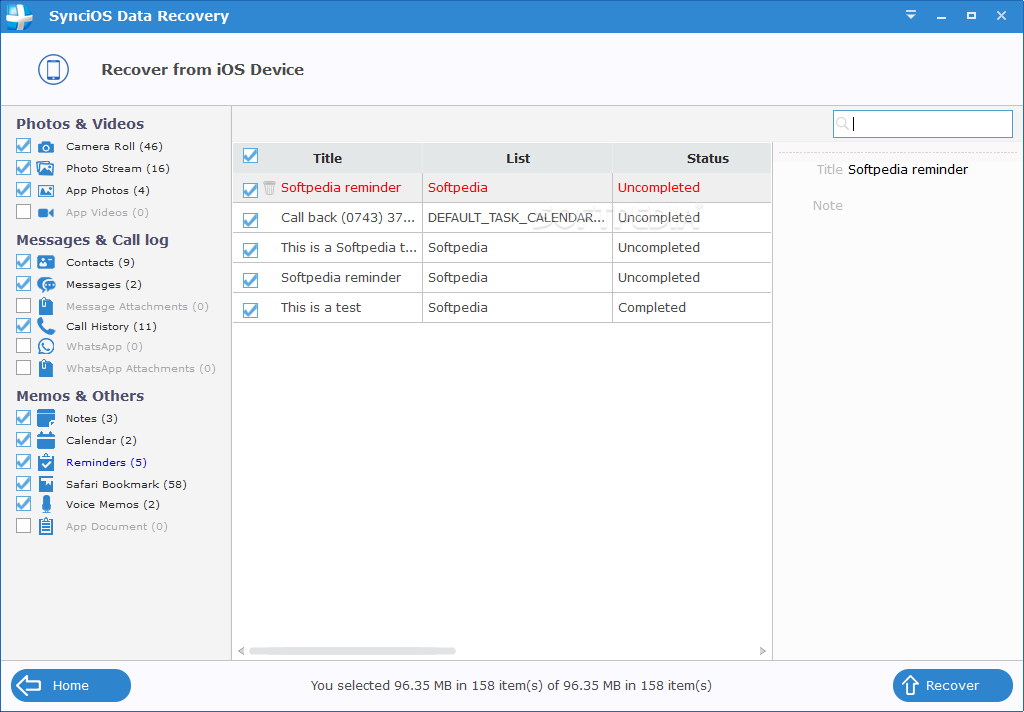This screenshot has width=1024, height=712.
Task: Open the Calendar (2) category
Action: pyautogui.click(x=101, y=440)
